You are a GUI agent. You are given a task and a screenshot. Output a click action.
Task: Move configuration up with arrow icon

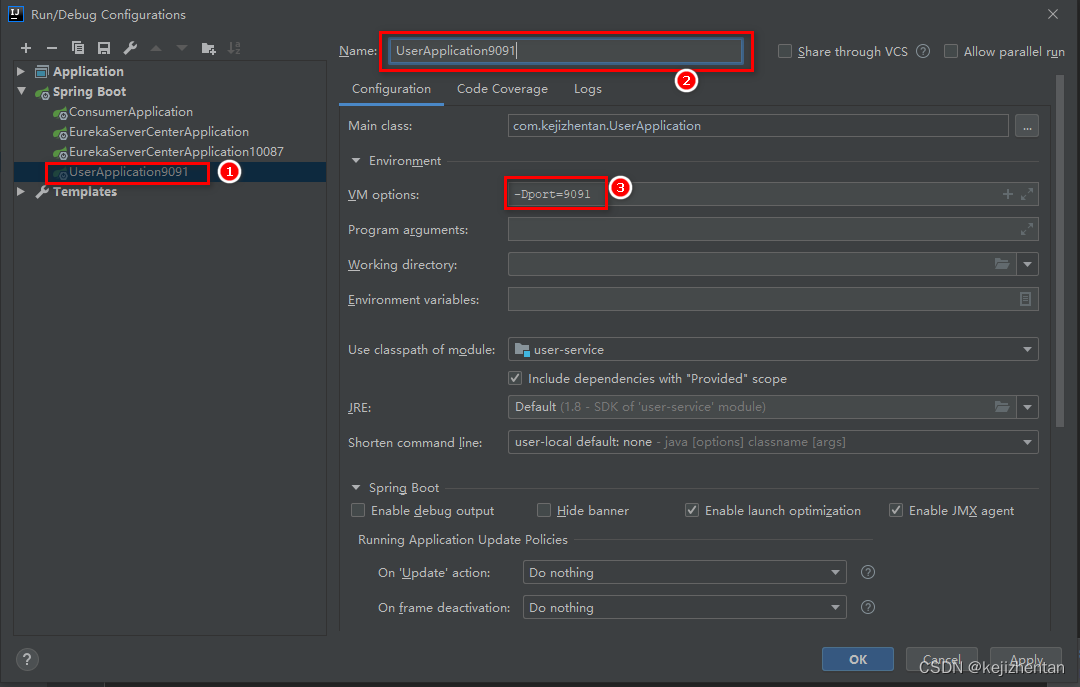[x=156, y=48]
